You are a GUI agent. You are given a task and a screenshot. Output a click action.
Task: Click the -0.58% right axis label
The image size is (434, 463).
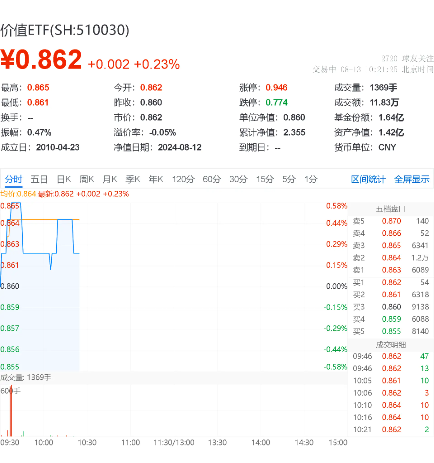tap(335, 367)
